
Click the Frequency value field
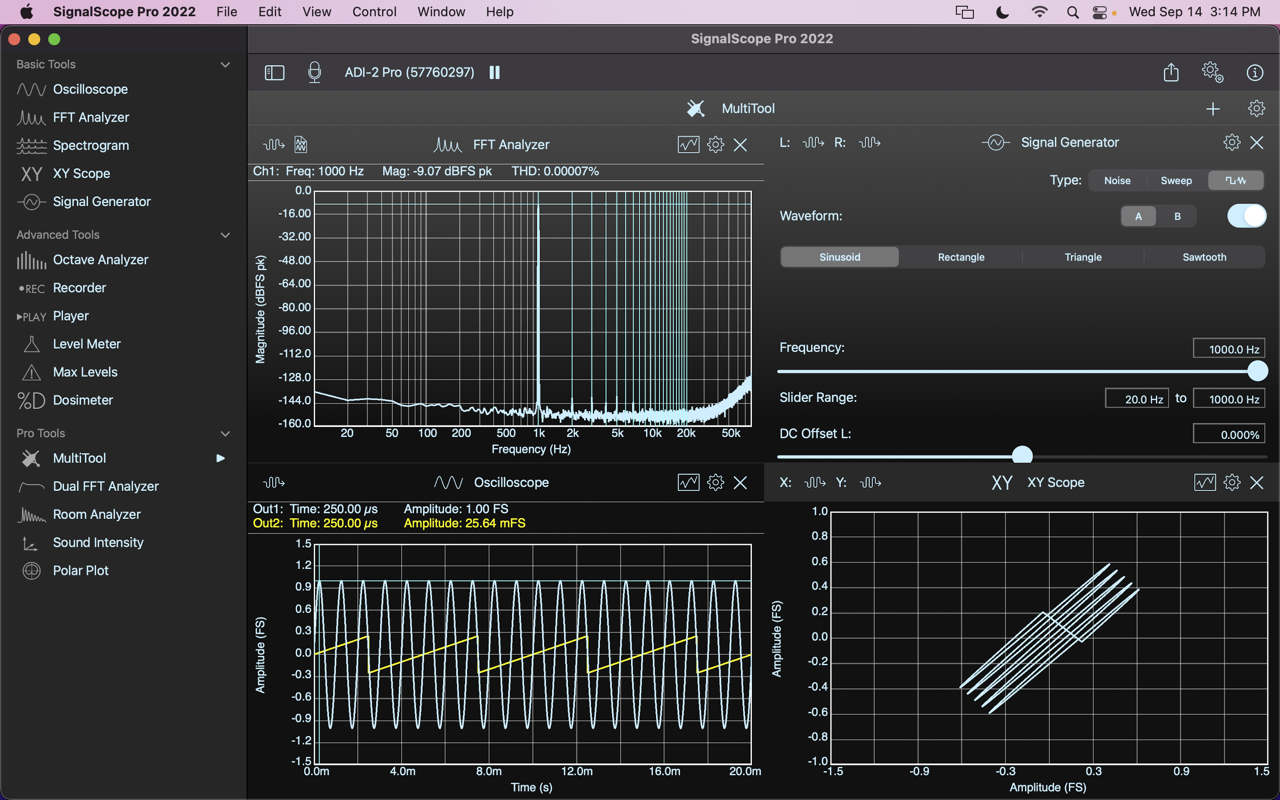coord(1229,349)
